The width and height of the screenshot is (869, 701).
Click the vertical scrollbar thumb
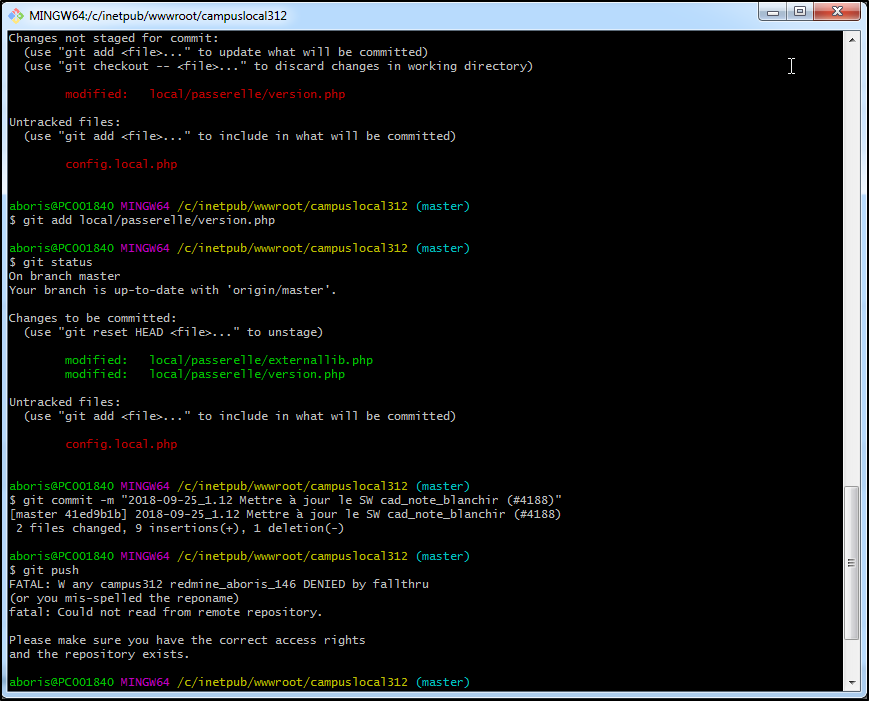coord(852,562)
